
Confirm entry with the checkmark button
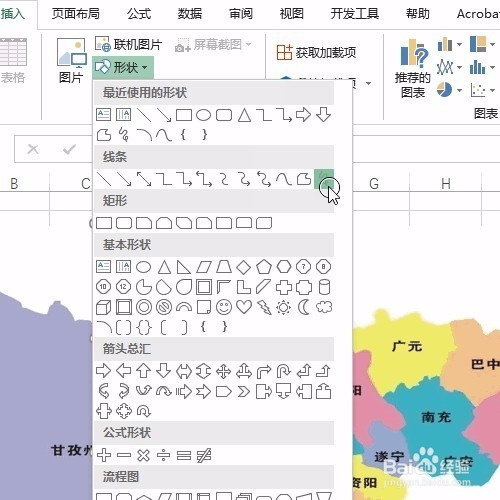(x=69, y=149)
